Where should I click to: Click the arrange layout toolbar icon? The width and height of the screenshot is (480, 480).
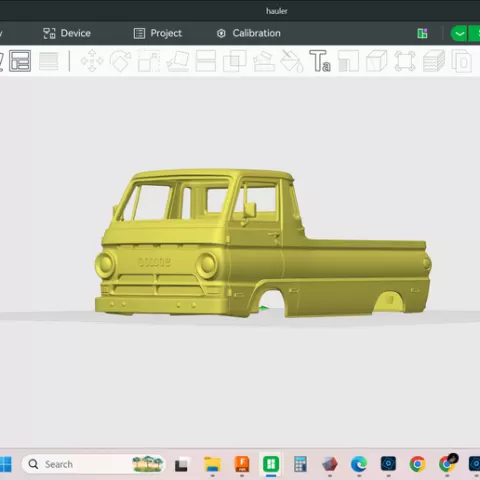click(20, 61)
